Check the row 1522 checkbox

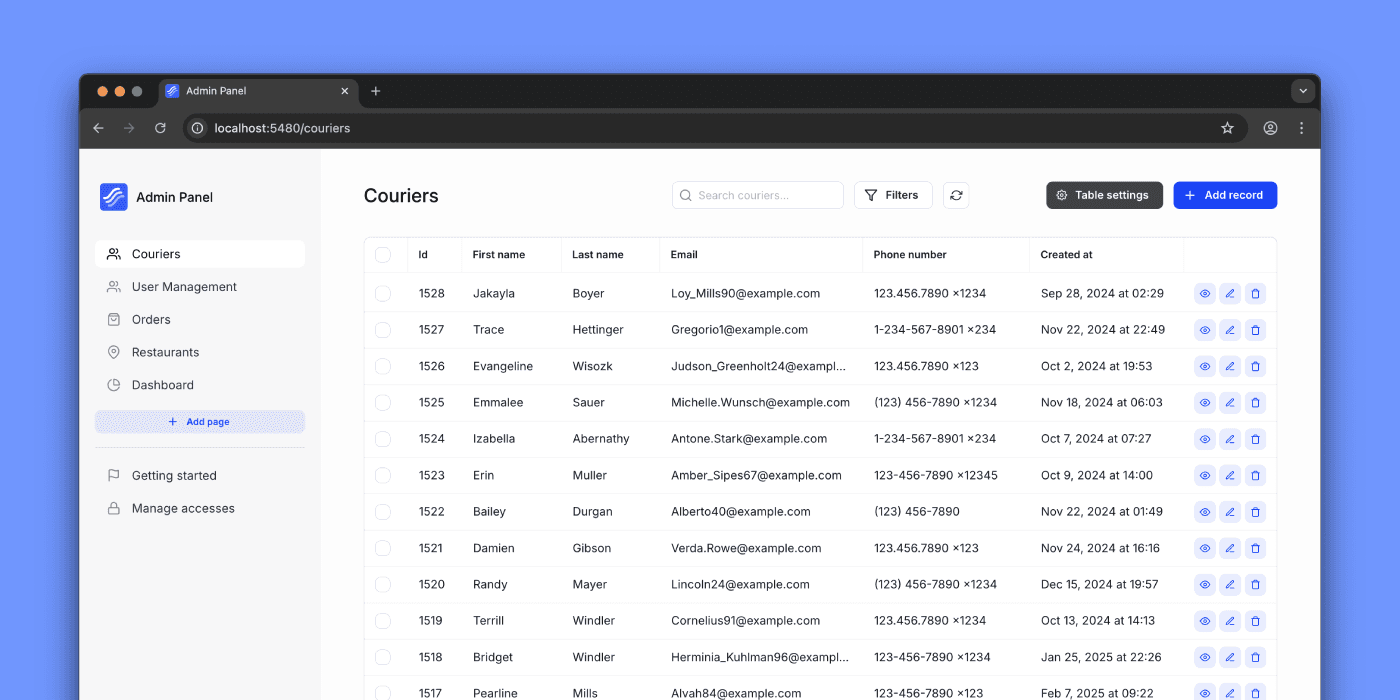383,512
